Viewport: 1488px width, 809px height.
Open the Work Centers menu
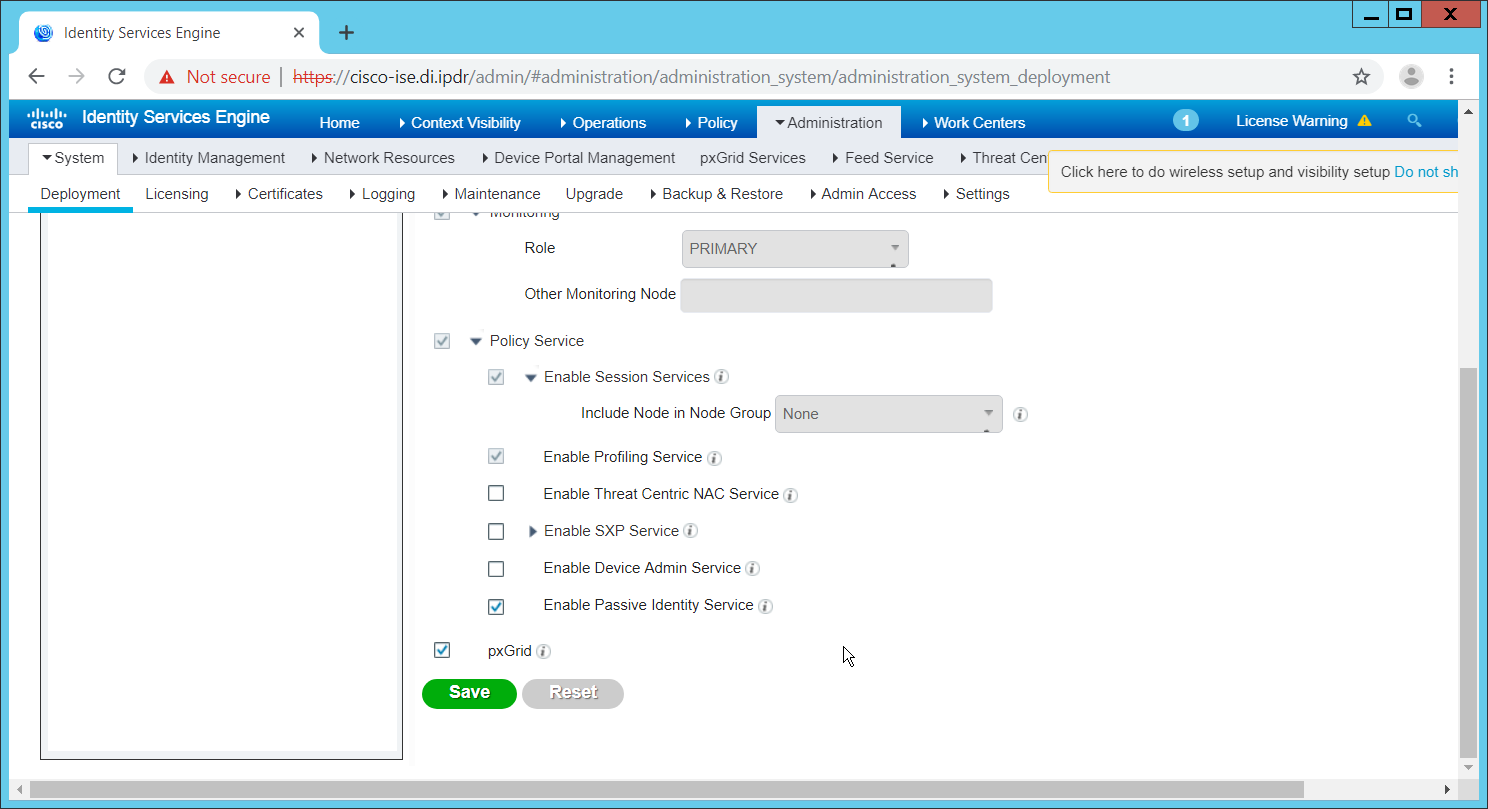(972, 122)
